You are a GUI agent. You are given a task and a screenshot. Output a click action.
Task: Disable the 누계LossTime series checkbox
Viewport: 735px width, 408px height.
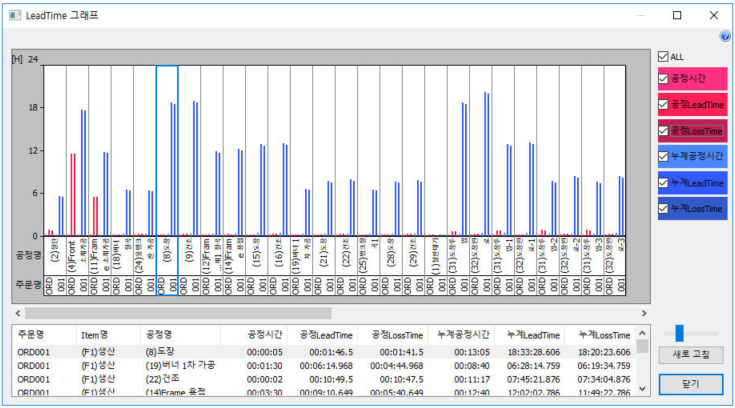pyautogui.click(x=663, y=208)
